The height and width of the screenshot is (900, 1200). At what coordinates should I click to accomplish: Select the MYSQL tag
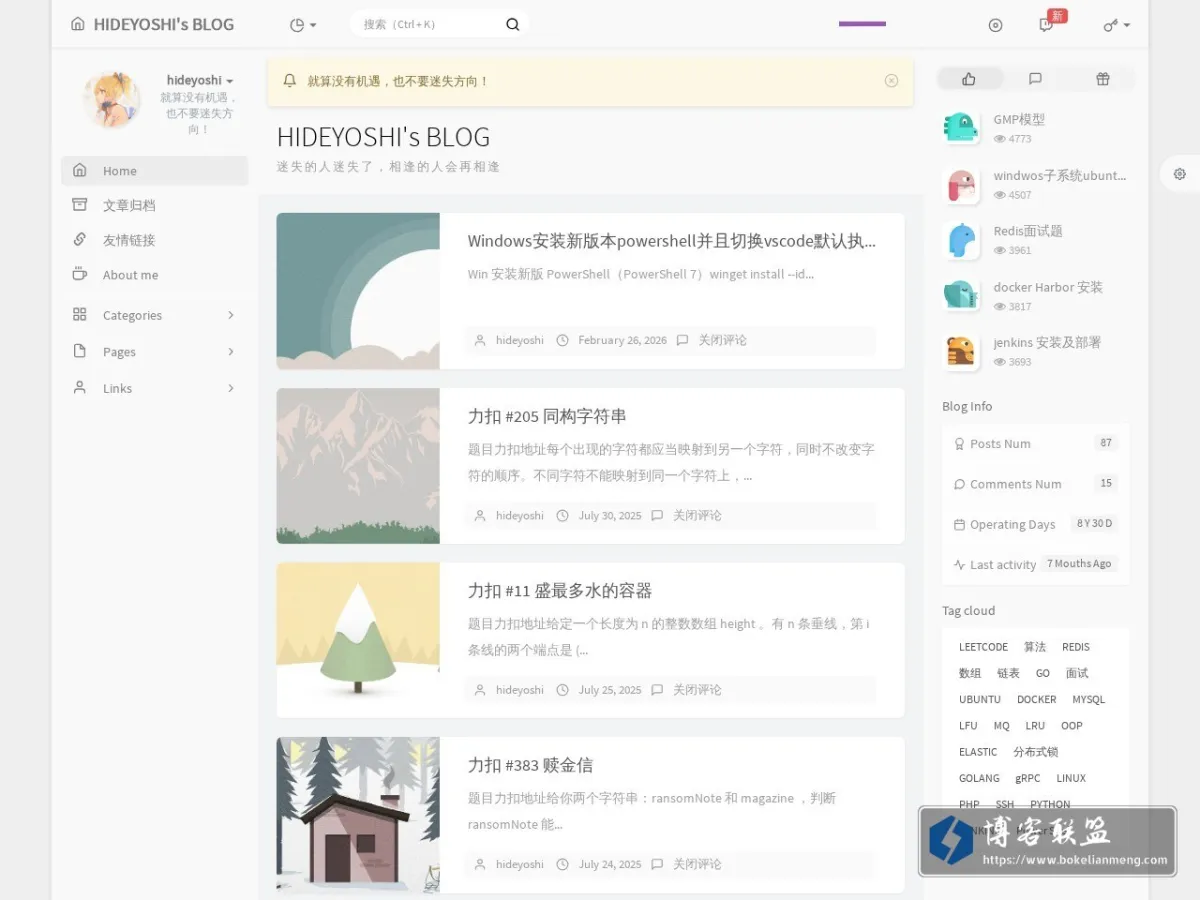tap(1089, 699)
